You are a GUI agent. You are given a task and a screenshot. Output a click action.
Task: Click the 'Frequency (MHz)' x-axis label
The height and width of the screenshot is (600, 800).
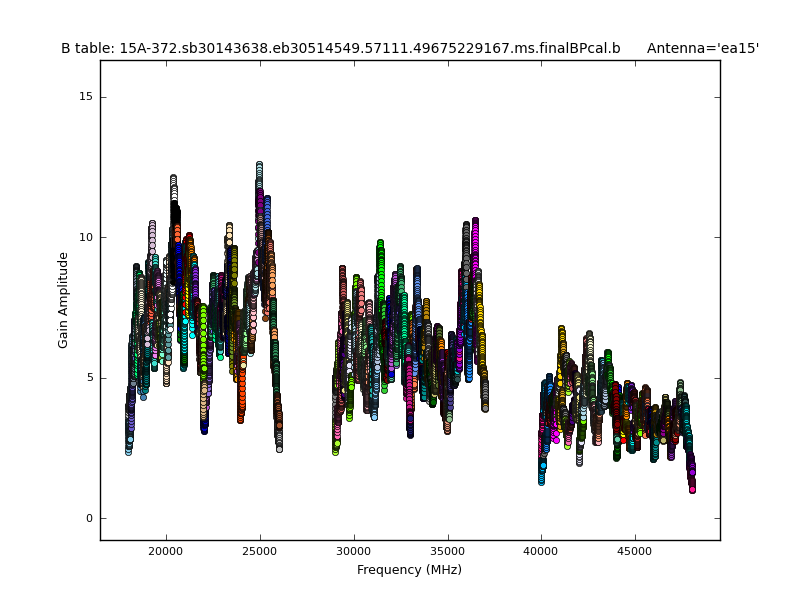pos(409,570)
